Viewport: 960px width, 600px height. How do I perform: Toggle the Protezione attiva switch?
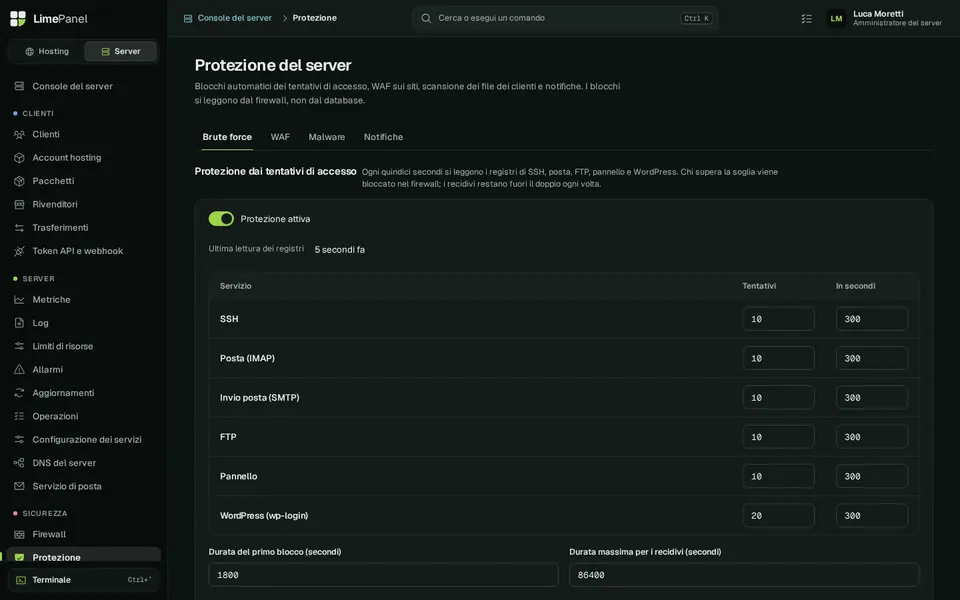[221, 219]
